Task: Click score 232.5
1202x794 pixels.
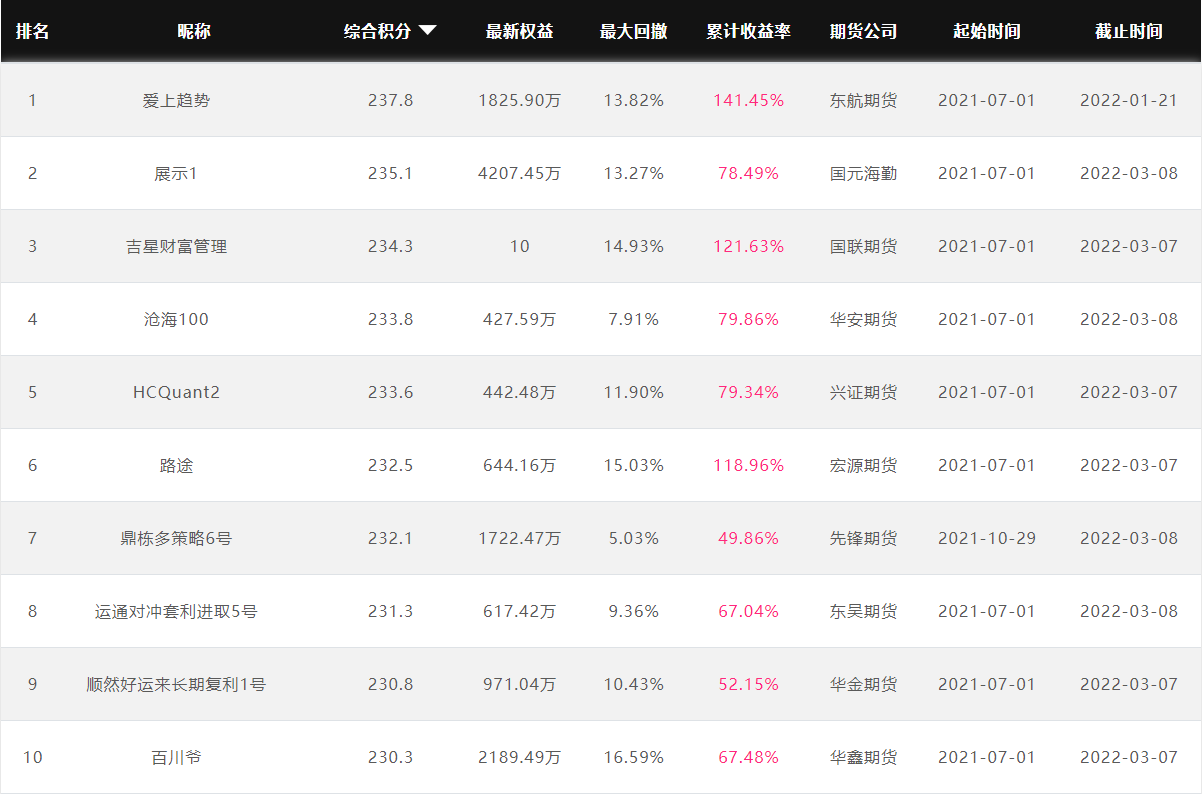Action: pos(390,465)
